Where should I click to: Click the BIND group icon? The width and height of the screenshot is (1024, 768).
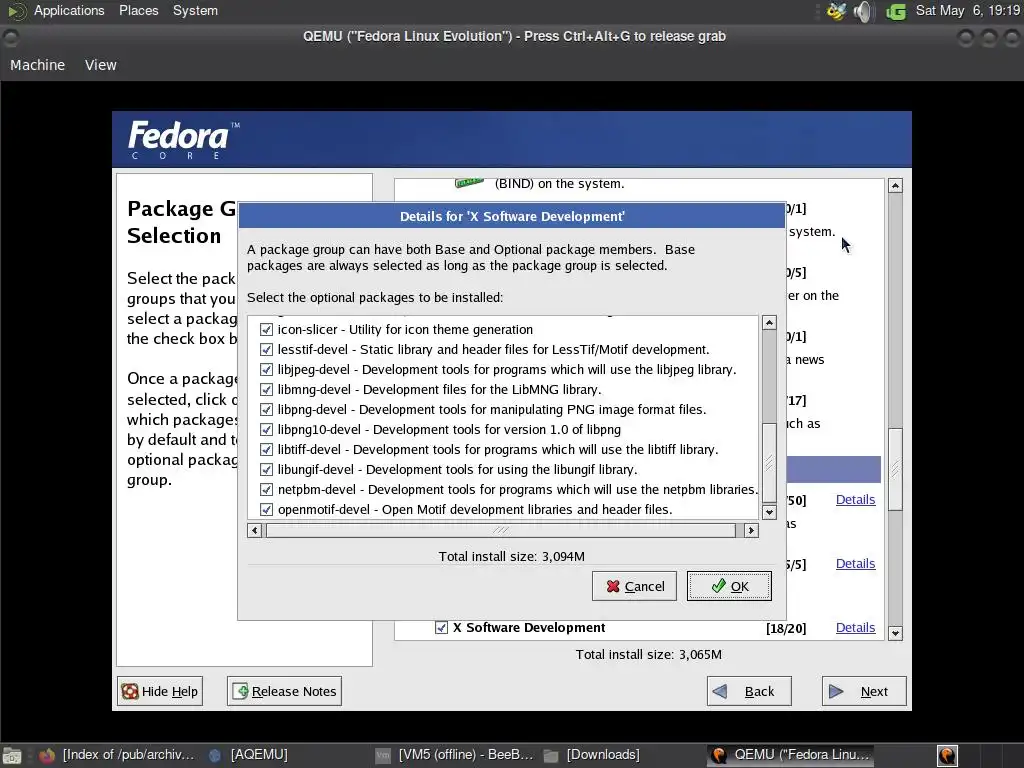(x=470, y=183)
